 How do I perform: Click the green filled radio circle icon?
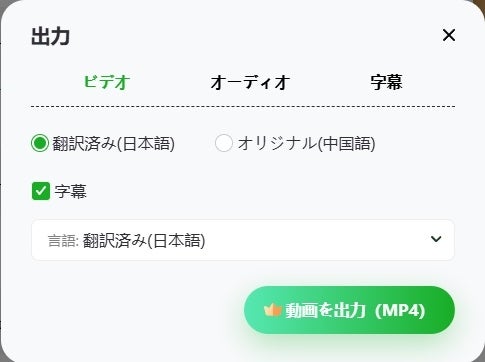[40, 143]
